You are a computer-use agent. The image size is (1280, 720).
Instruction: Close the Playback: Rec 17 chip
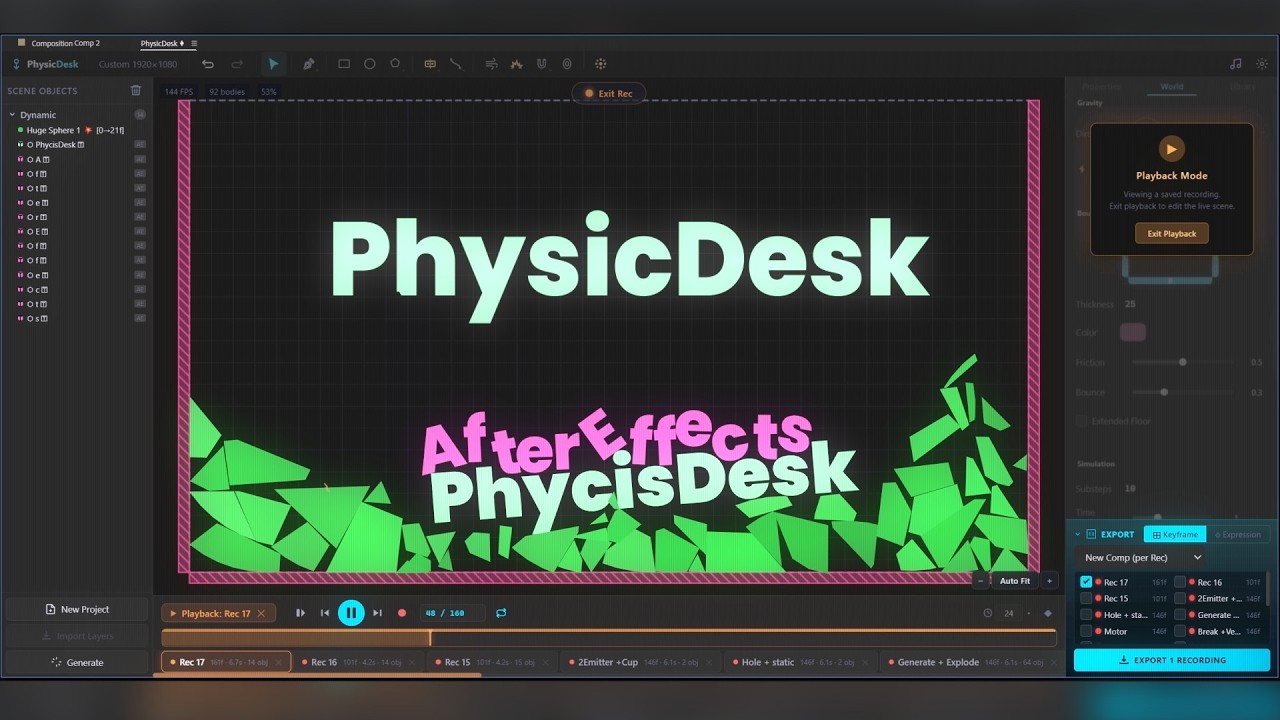pos(261,614)
